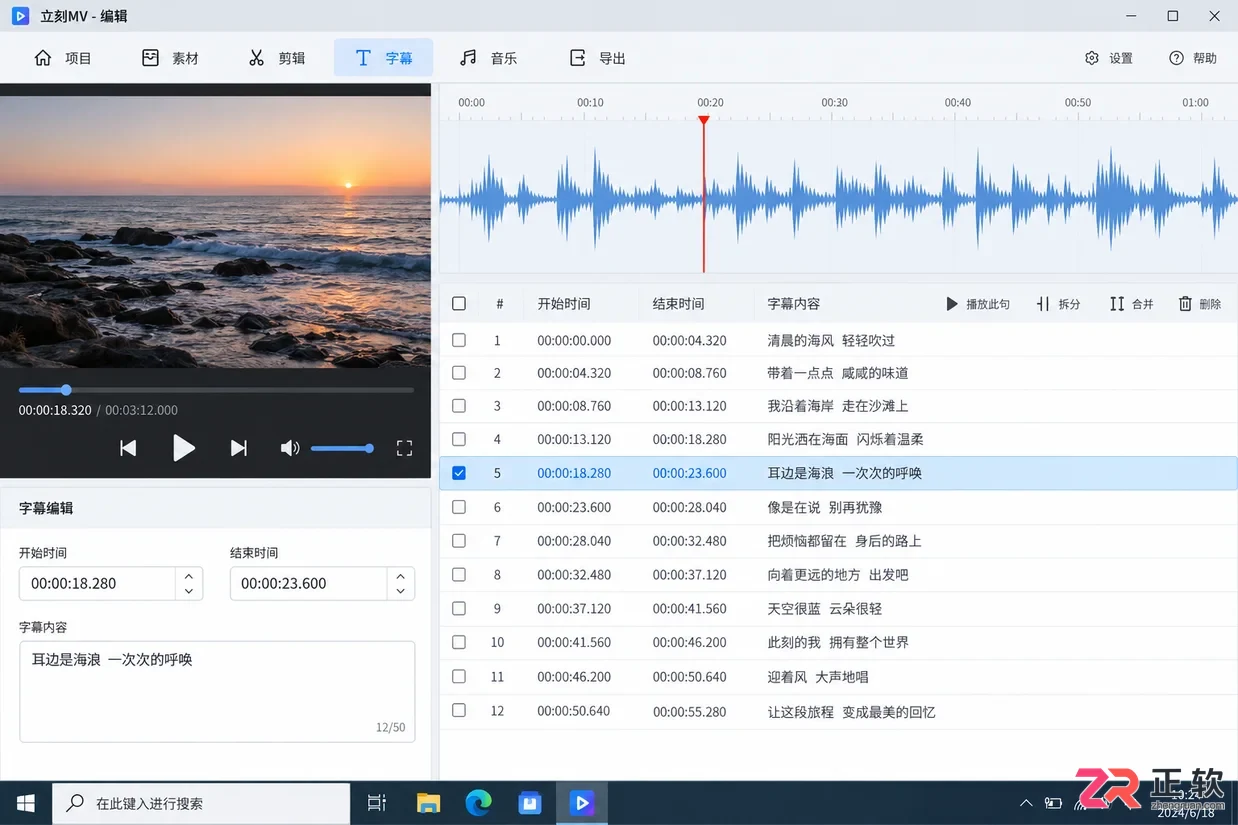
Task: Launch File Explorer from taskbar
Action: 428,803
